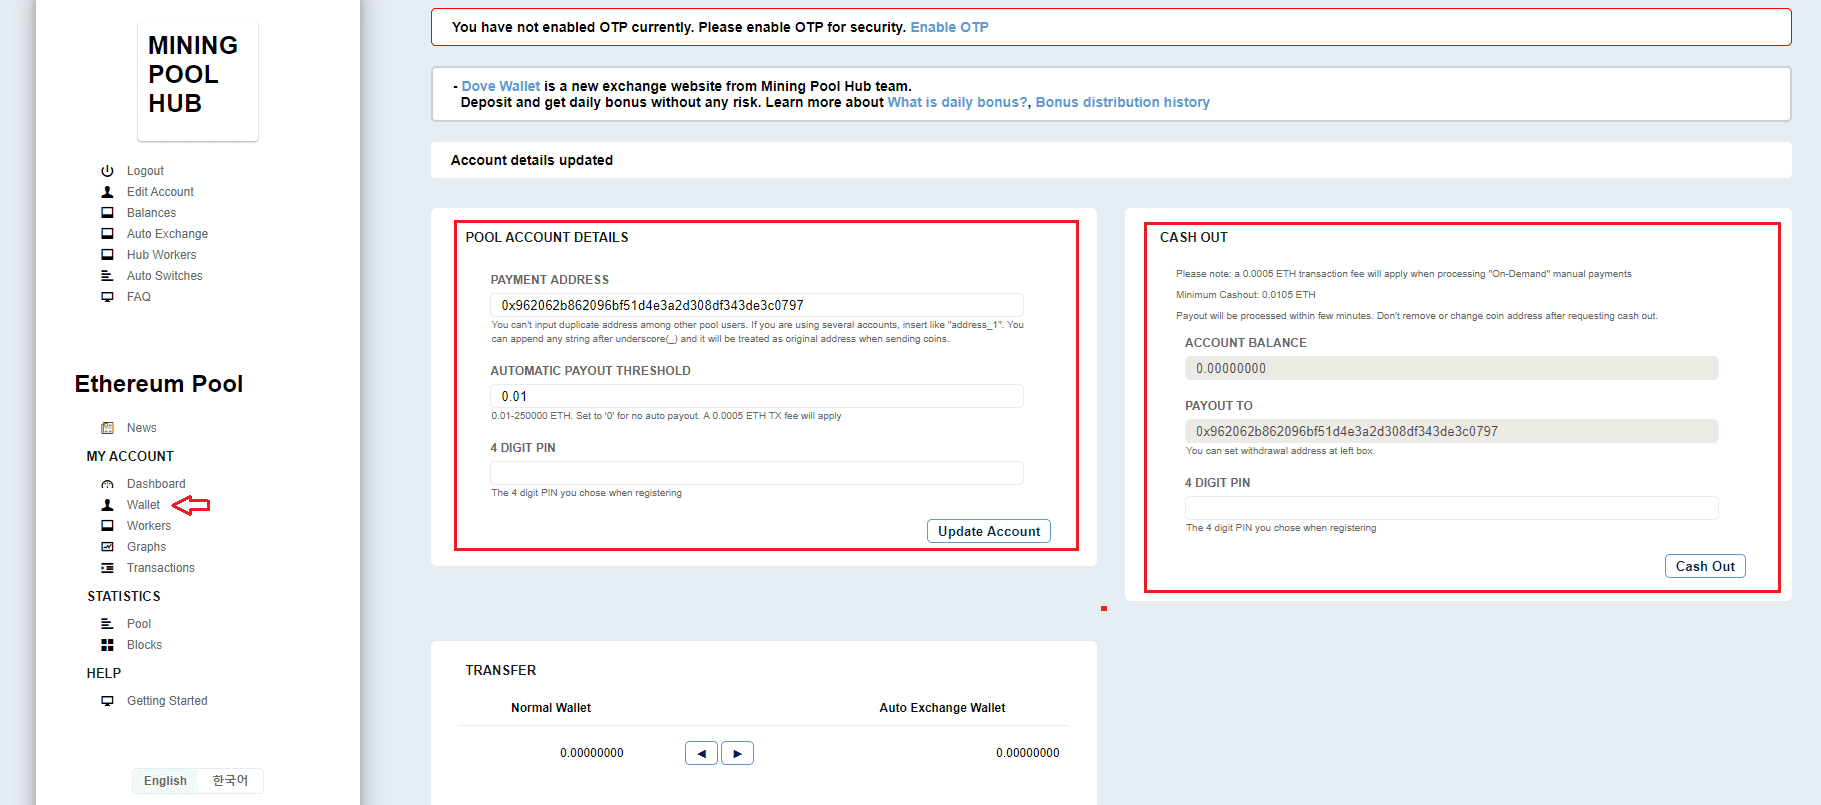This screenshot has height=805, width=1821.
Task: Click the automatic payout threshold field
Action: (757, 396)
